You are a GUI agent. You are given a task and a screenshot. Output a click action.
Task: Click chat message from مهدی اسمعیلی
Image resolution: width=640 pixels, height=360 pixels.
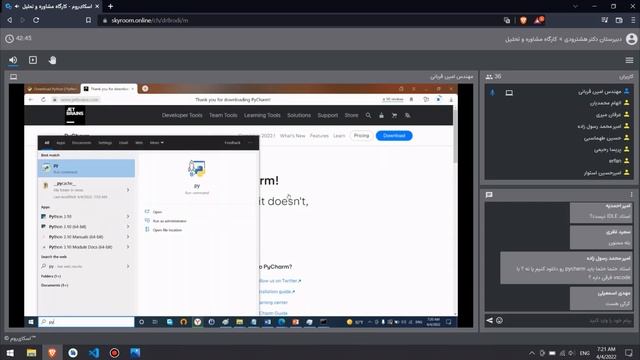[x=601, y=298]
